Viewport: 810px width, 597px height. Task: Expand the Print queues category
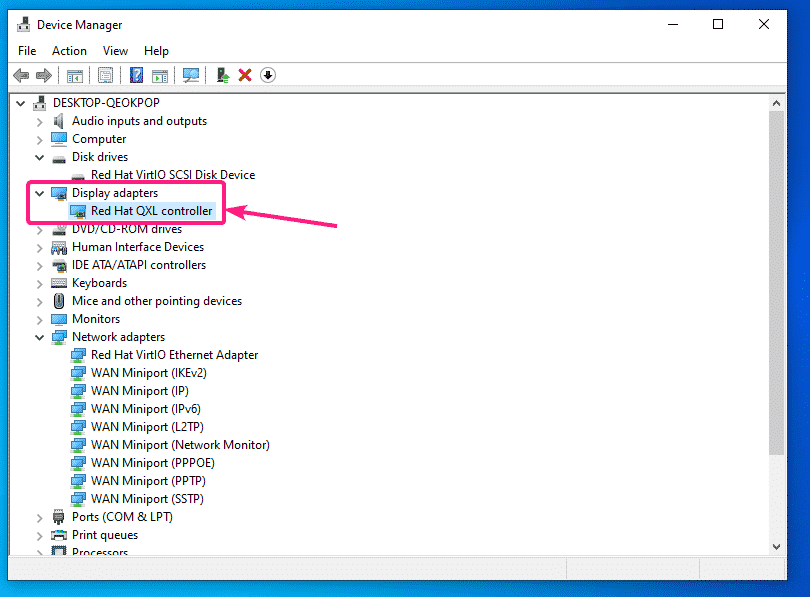[x=40, y=536]
